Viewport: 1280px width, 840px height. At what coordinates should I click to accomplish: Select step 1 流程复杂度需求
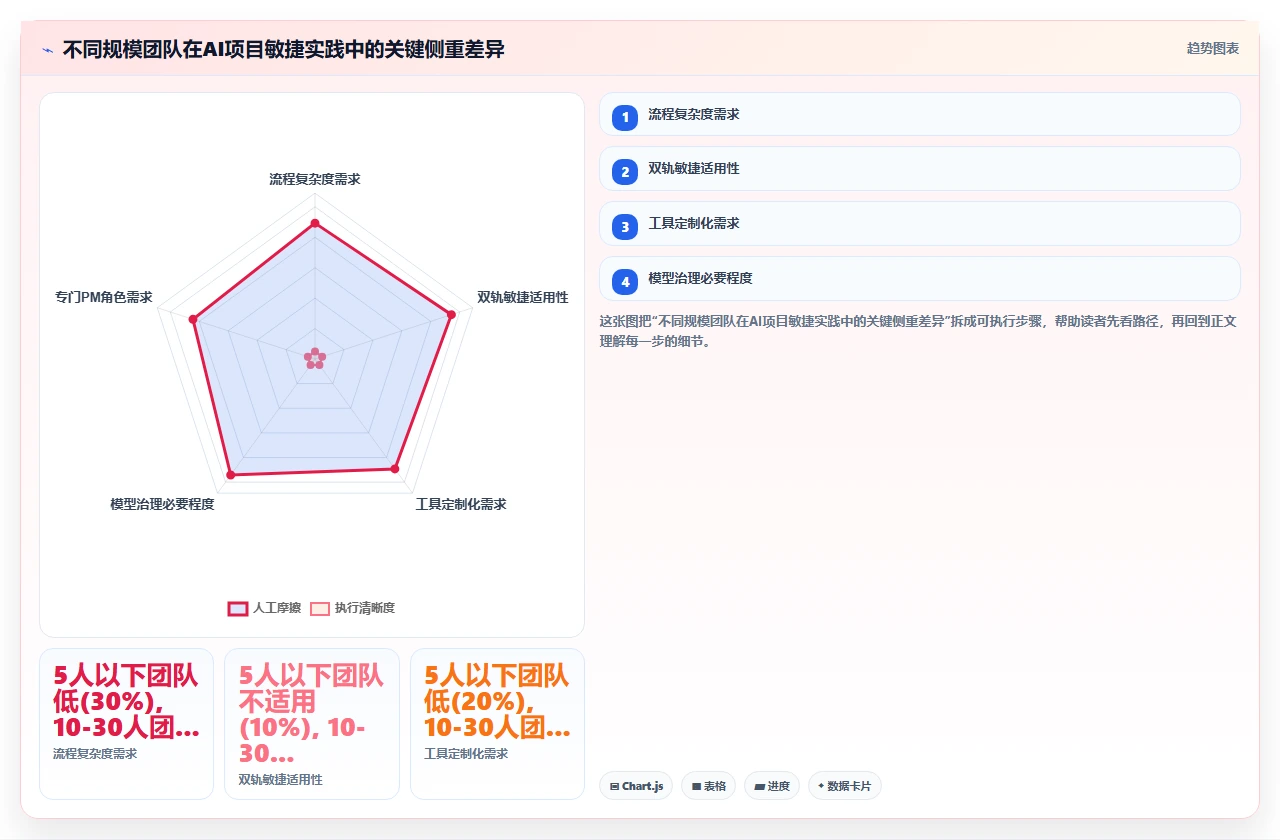pyautogui.click(x=920, y=114)
